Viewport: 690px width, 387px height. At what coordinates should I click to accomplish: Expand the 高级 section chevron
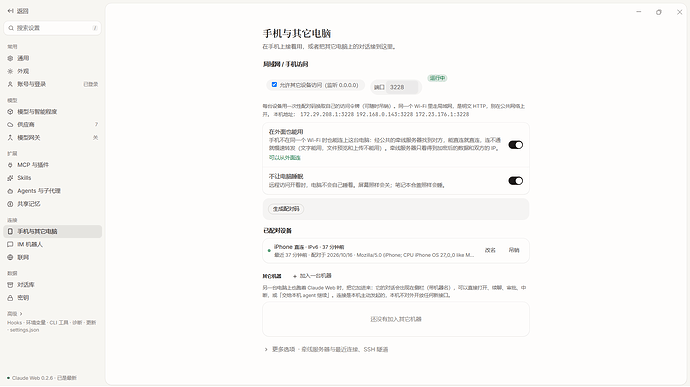[x=21, y=314]
